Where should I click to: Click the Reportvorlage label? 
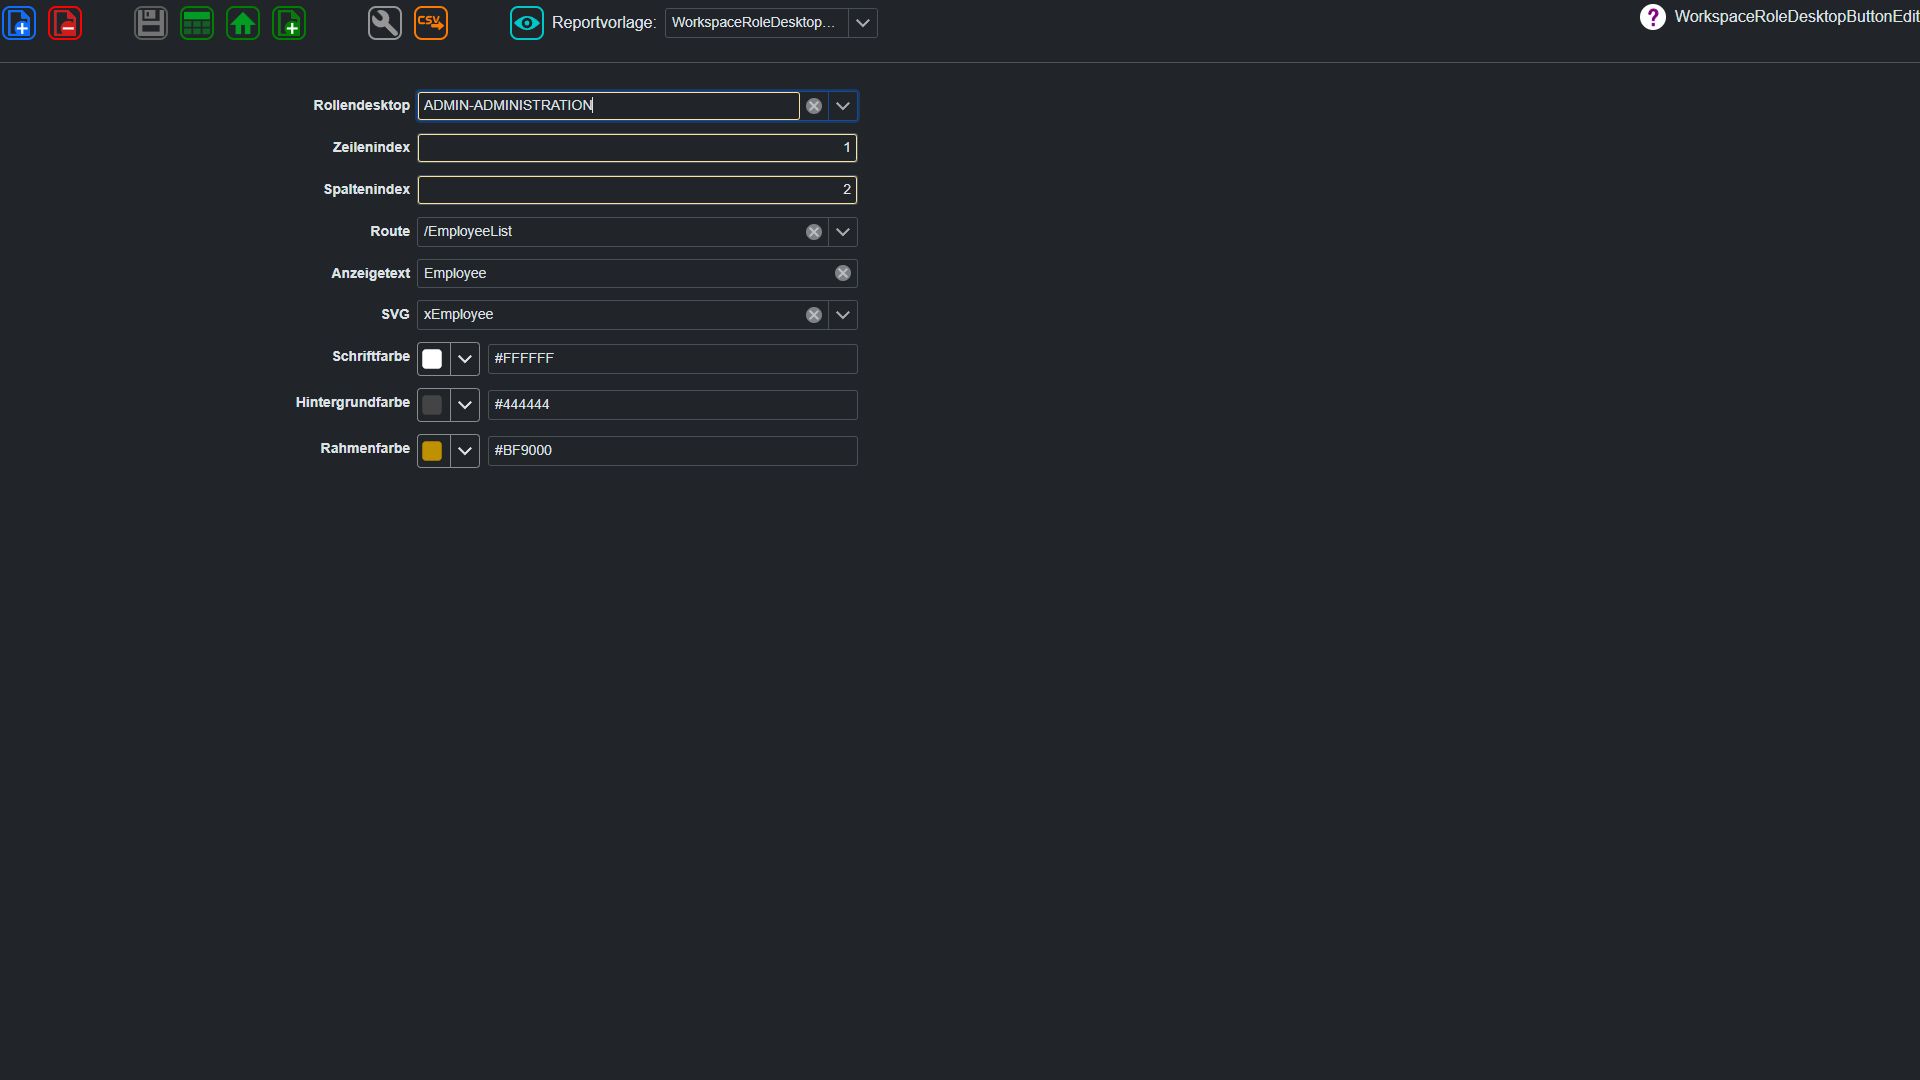point(604,23)
